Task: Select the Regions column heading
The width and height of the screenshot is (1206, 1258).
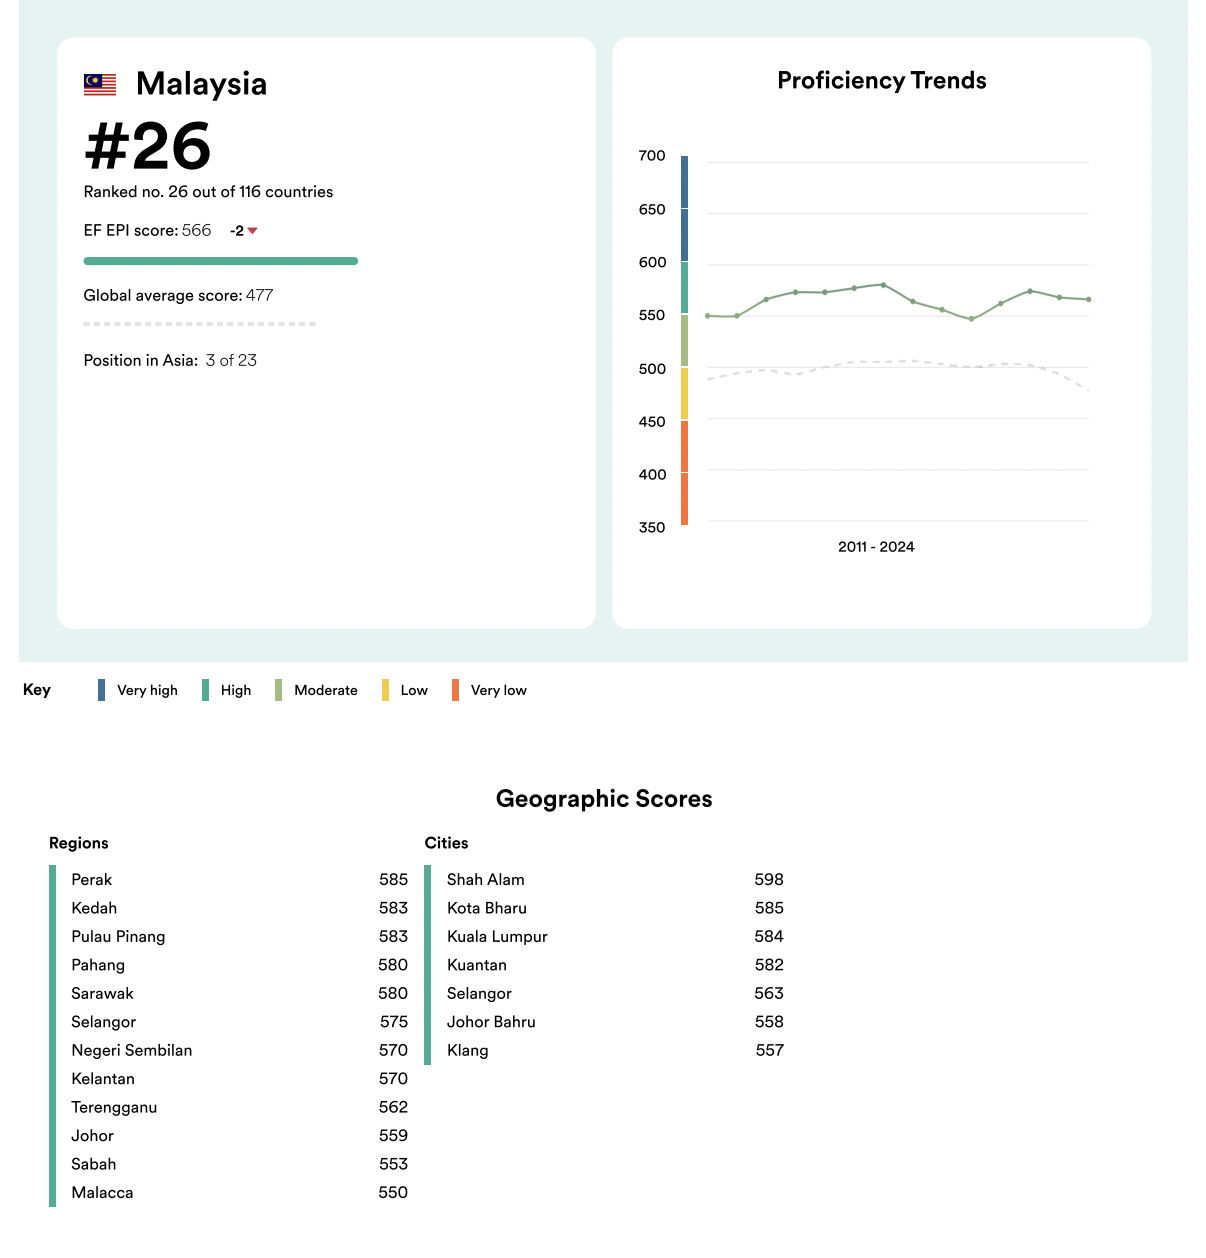Action: tap(79, 843)
